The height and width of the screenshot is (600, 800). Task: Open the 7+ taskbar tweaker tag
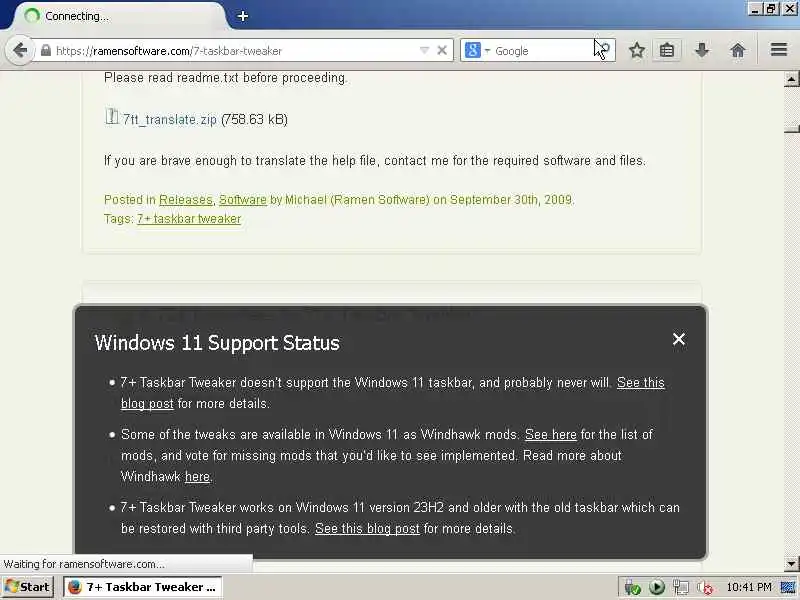click(189, 219)
